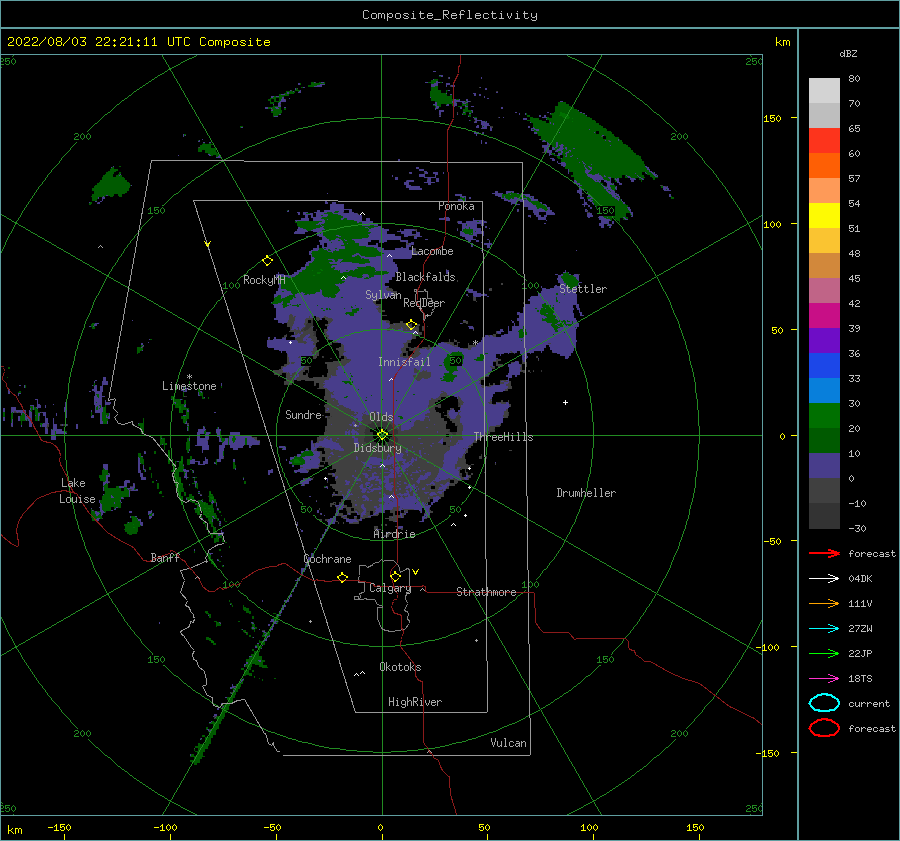Screen dimensions: 900x841
Task: Click the Composite_Reflectivity title text
Action: [x=450, y=15]
